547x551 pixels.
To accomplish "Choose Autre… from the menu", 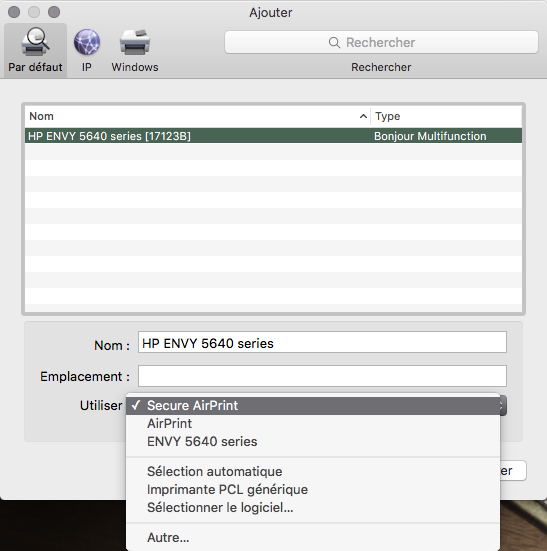I will (313, 538).
